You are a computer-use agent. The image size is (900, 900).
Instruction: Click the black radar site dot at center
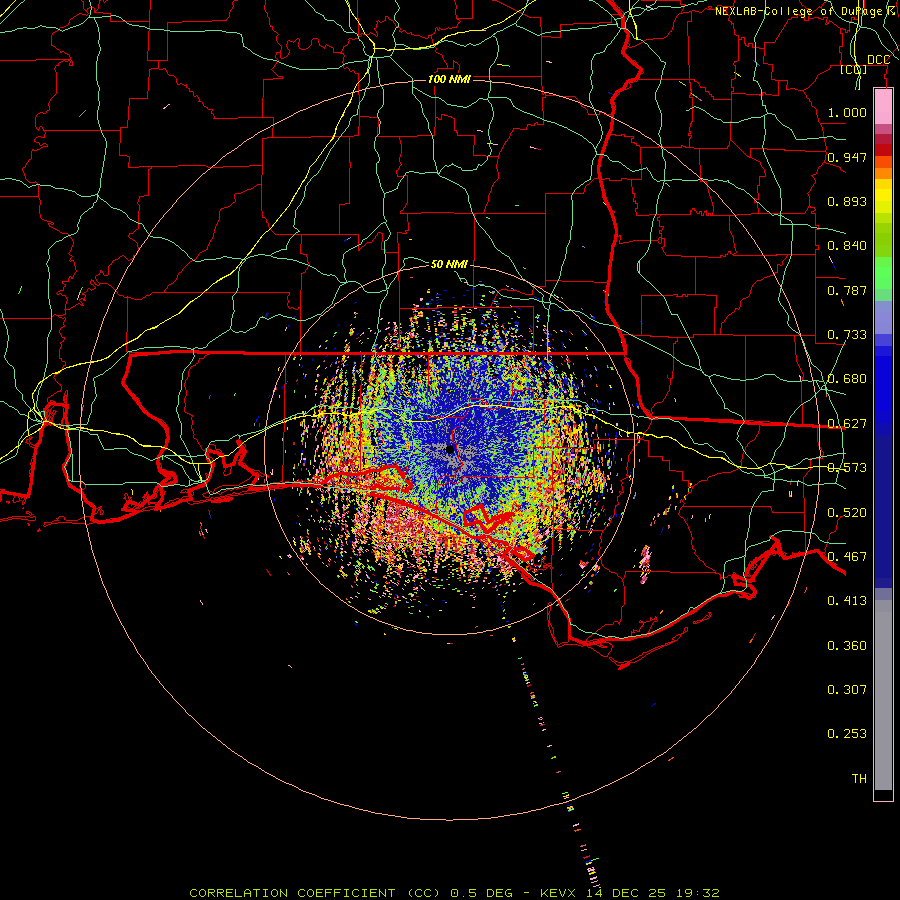(450, 449)
